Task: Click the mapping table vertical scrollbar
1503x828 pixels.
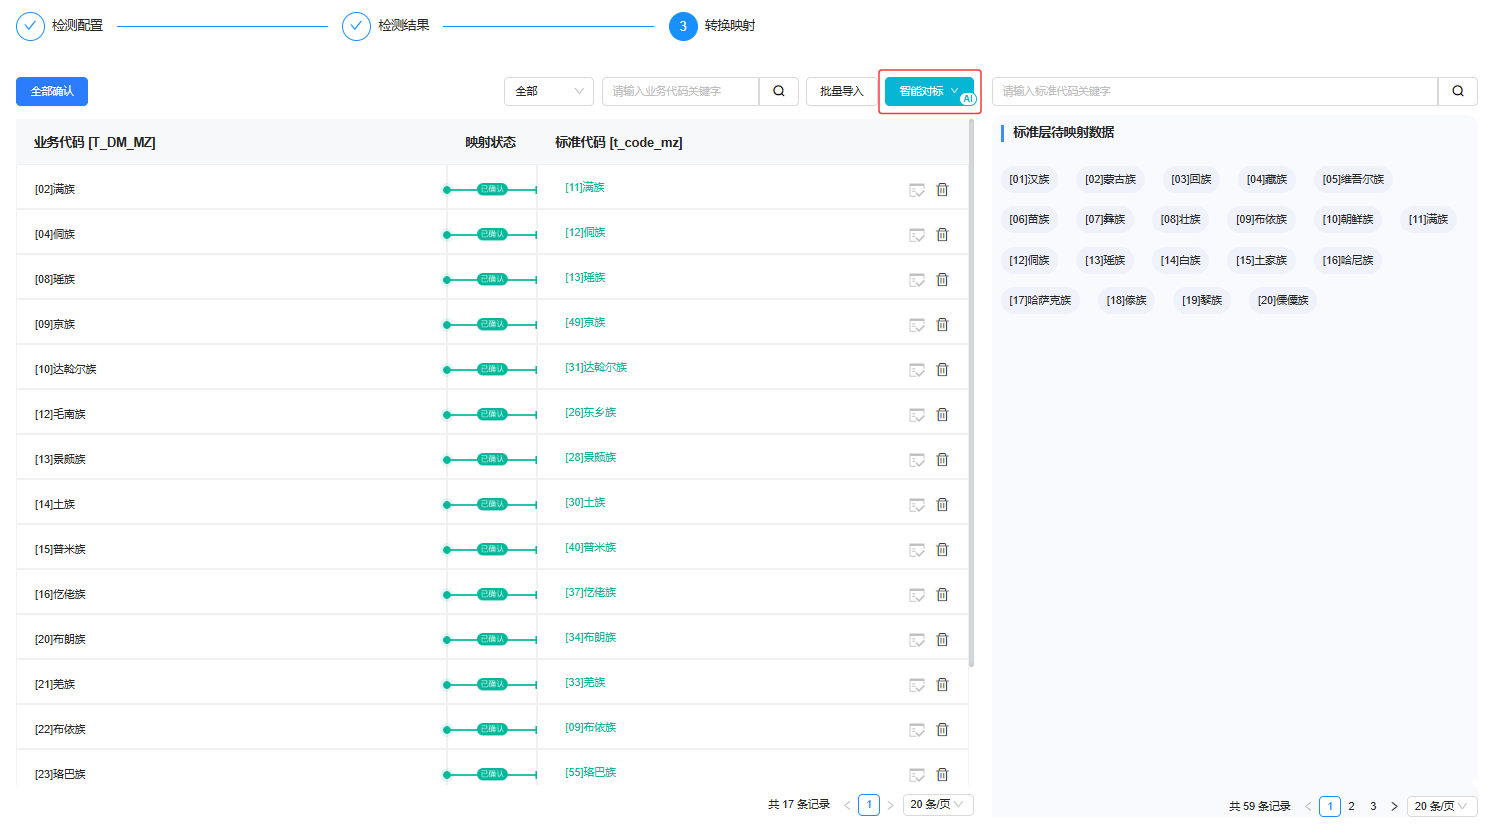Action: tap(972, 400)
